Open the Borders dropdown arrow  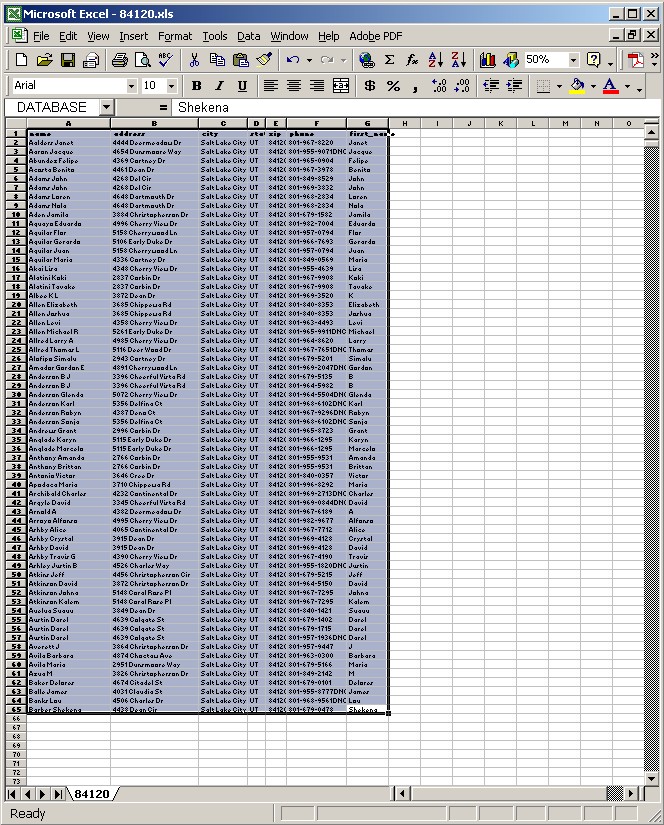click(x=559, y=86)
